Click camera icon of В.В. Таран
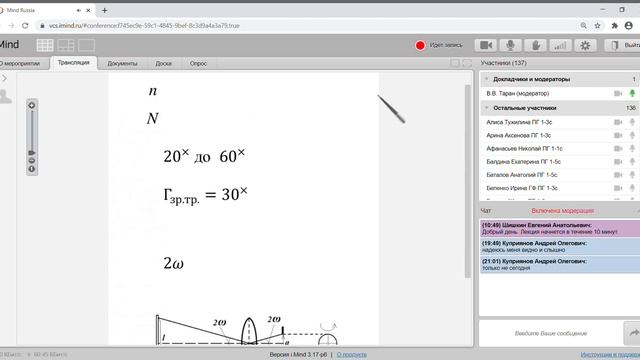Image resolution: width=640 pixels, height=360 pixels. pyautogui.click(x=618, y=93)
